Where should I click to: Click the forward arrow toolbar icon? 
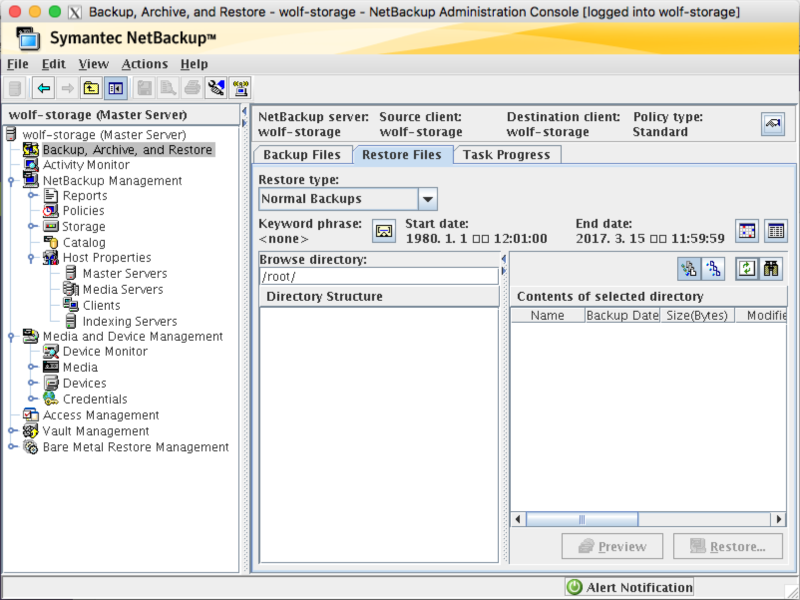click(x=67, y=88)
